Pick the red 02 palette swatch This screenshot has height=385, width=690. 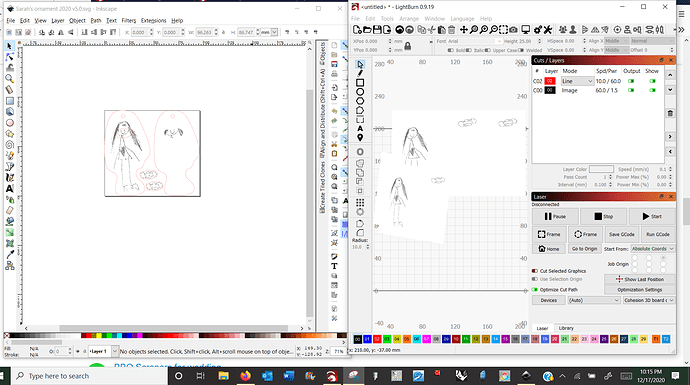click(x=377, y=339)
